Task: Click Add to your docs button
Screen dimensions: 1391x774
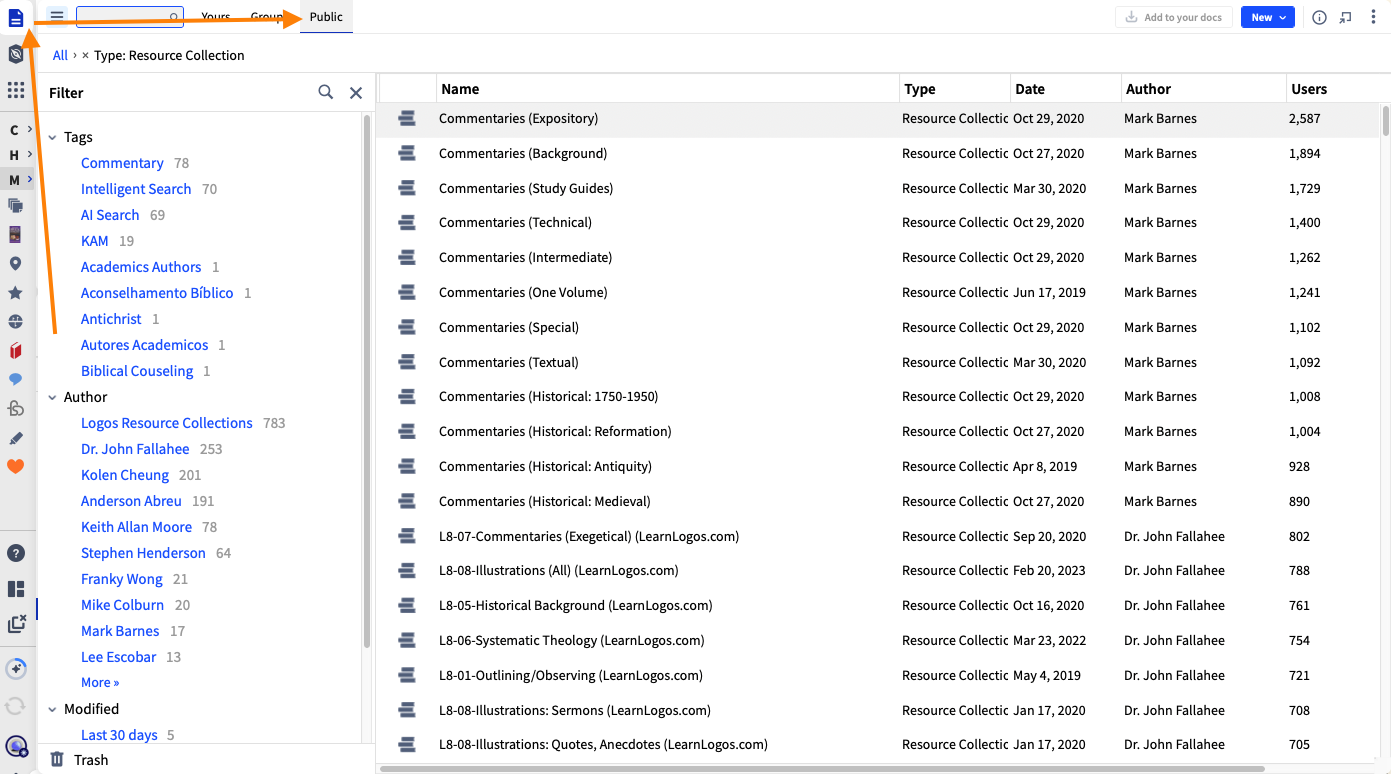Action: click(x=1174, y=17)
